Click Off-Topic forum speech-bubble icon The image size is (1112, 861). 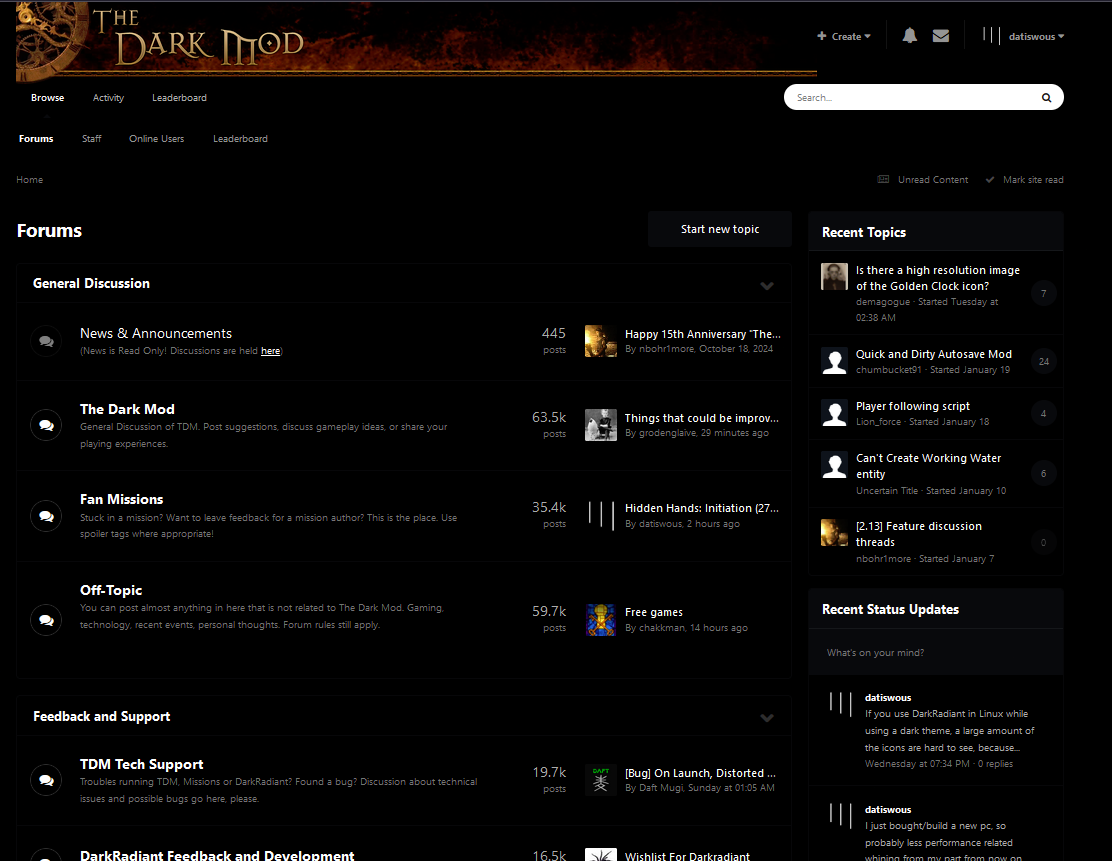pos(46,620)
